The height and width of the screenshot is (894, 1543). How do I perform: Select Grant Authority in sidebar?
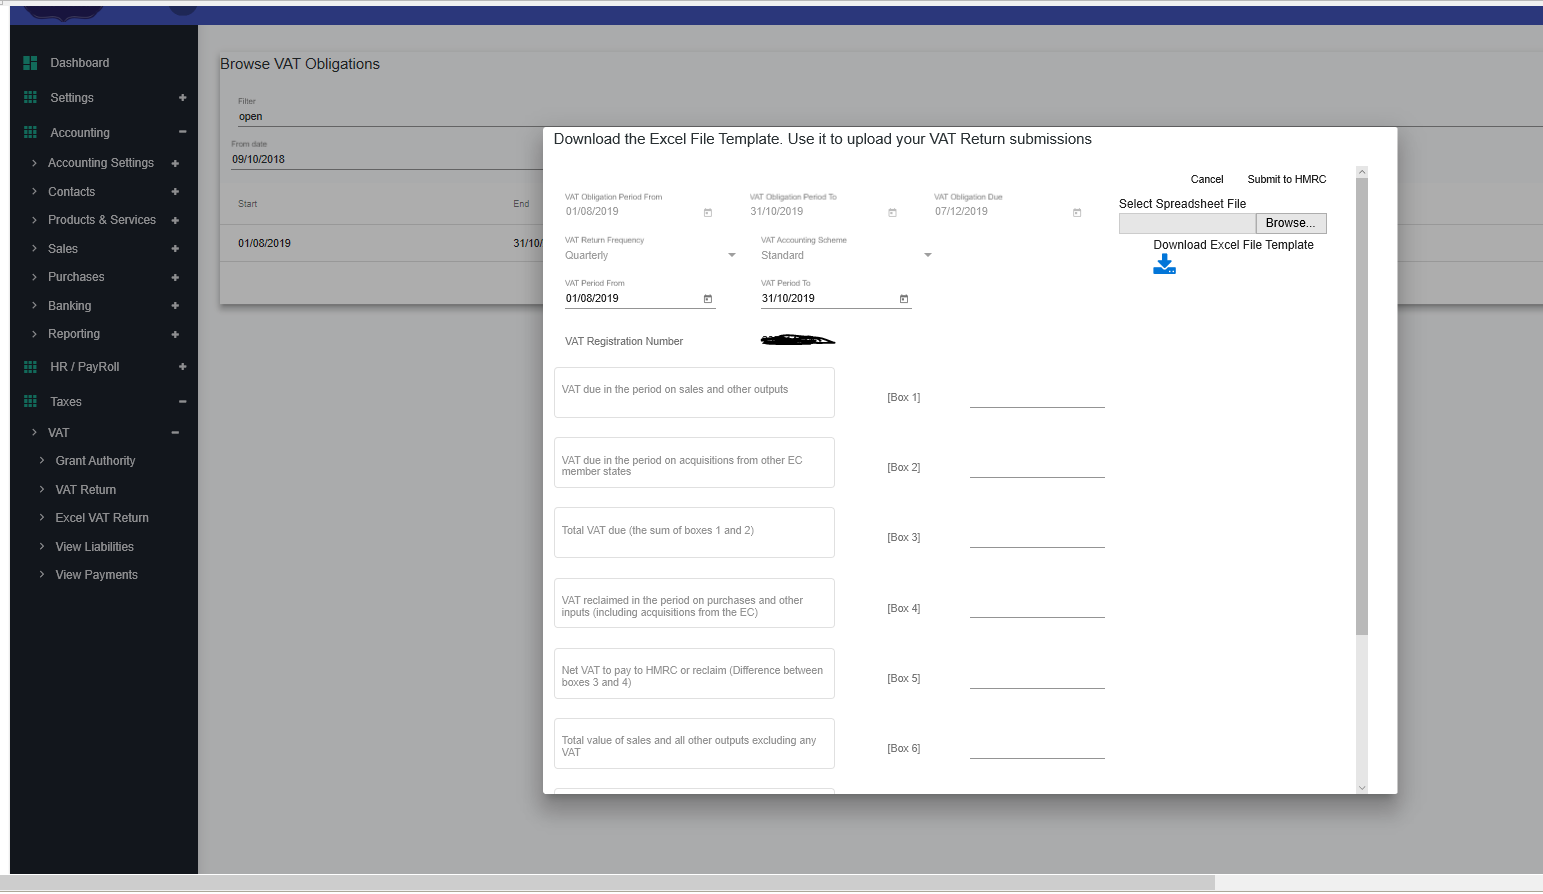click(95, 461)
